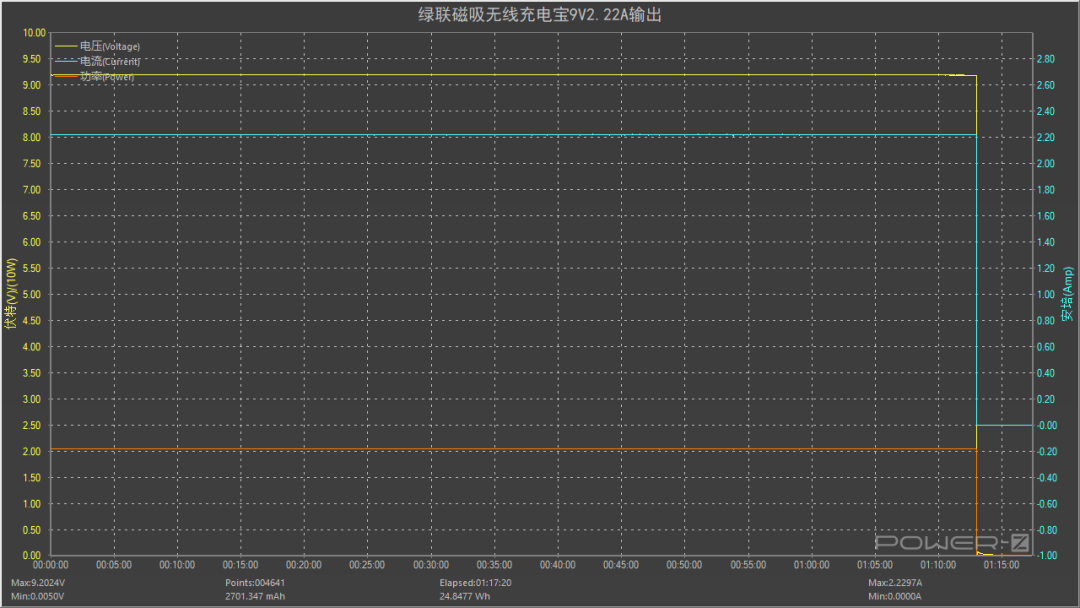Click the 2.50 voltage axis label
The image size is (1080, 608).
32,426
